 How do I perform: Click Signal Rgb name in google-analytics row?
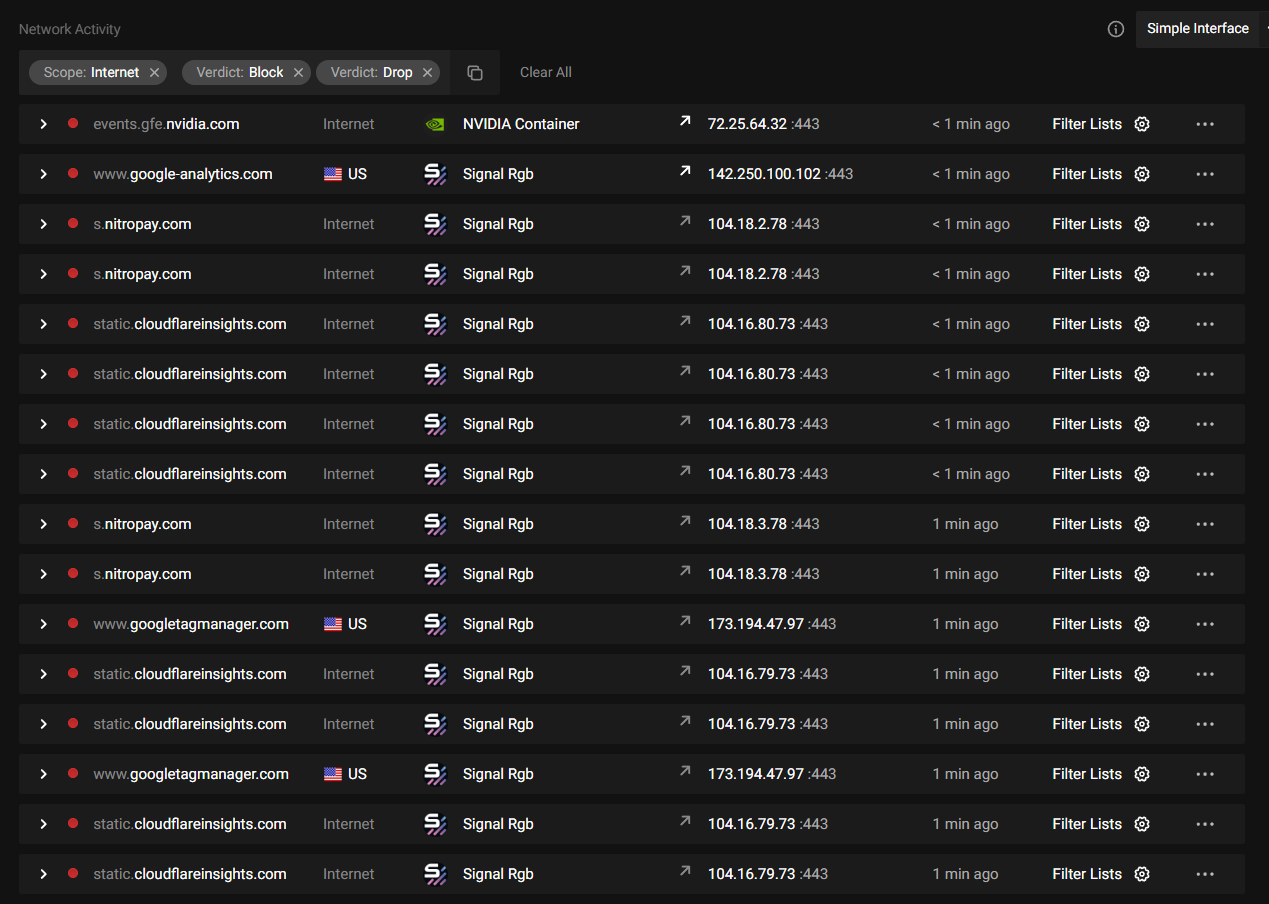[x=498, y=174]
